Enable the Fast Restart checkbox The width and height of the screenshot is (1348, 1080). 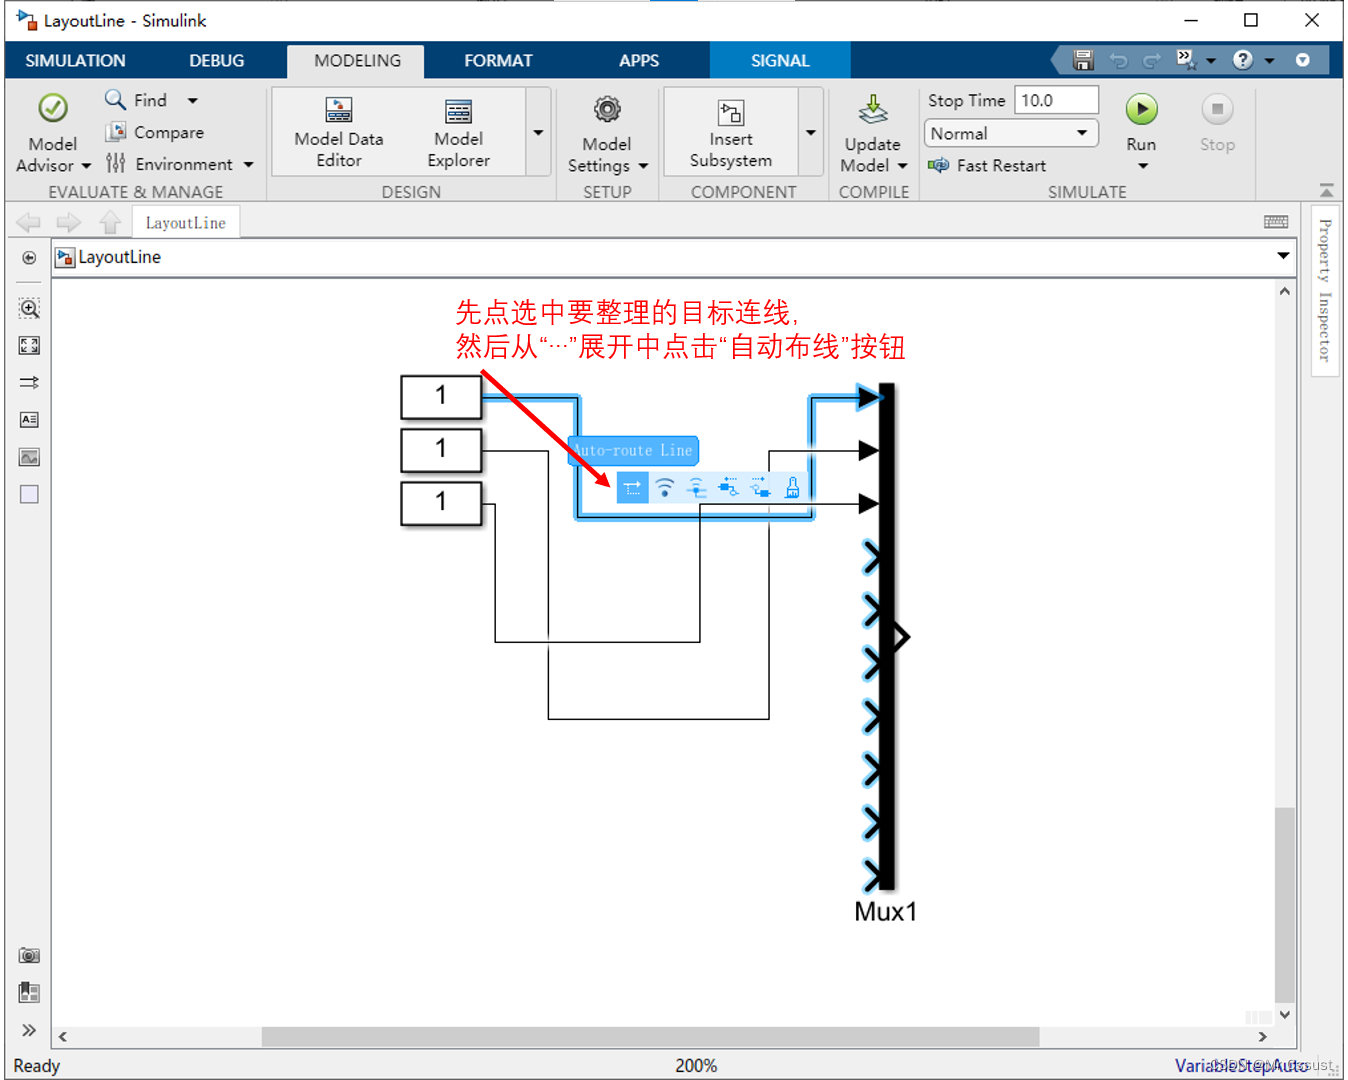coord(940,165)
